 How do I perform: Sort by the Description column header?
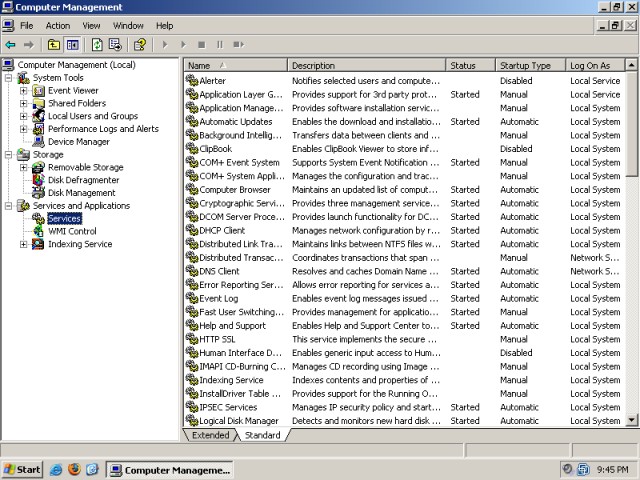[x=367, y=65]
